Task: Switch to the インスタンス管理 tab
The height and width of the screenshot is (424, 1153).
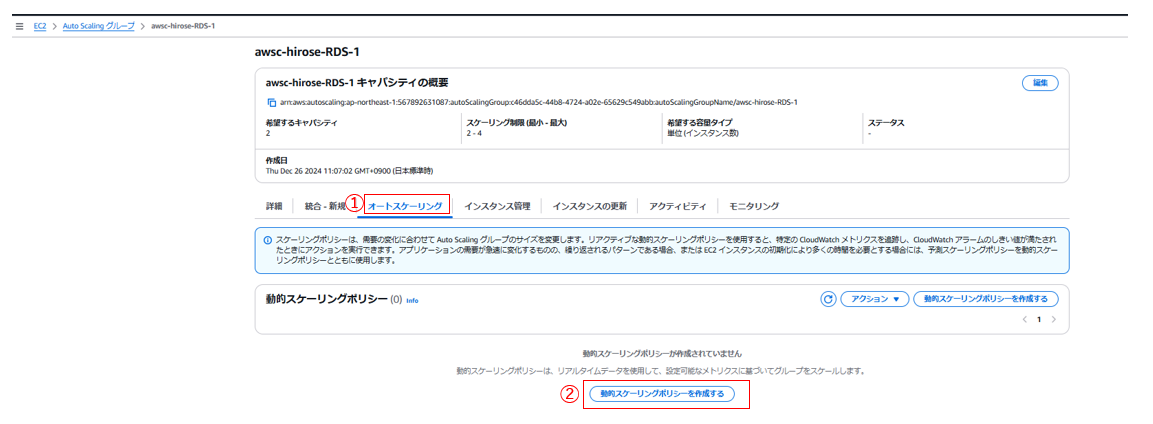Action: pyautogui.click(x=497, y=206)
